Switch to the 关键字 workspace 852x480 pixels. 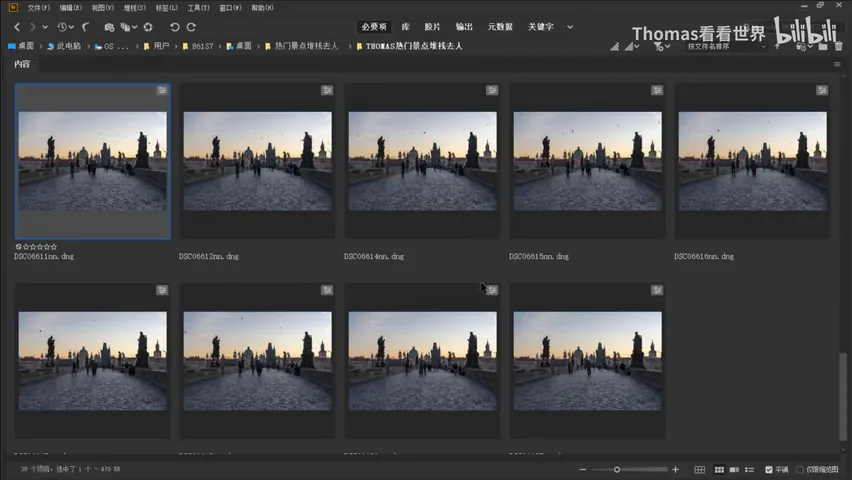tap(541, 27)
